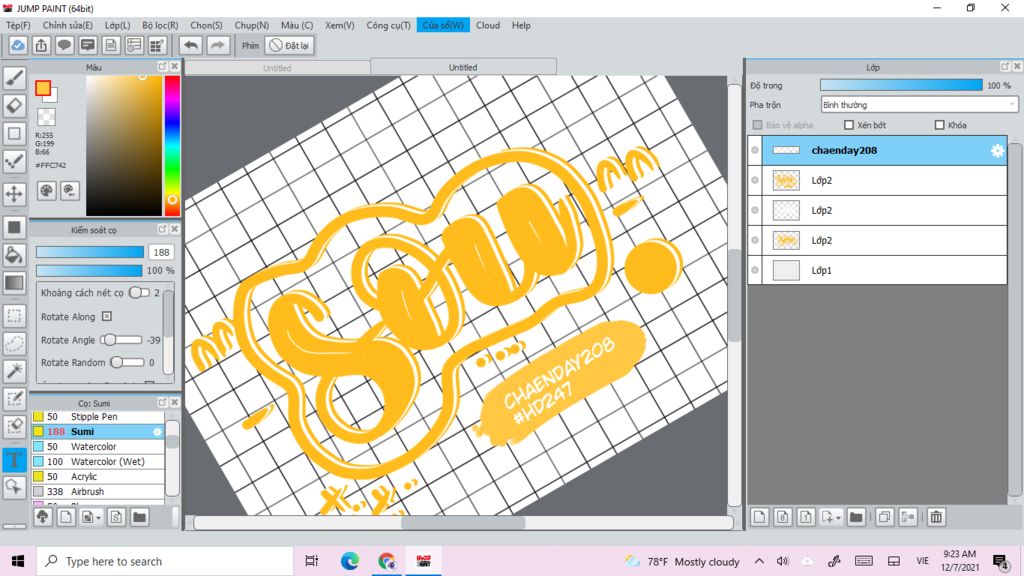
Task: Select the Lớp1 layer
Action: tap(877, 270)
